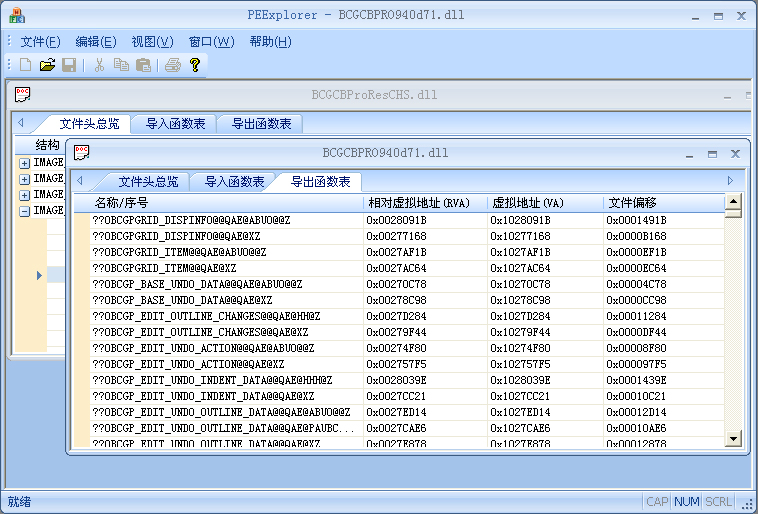Select row ??0BCGPGRID_ITEM@@QAE@XZ
This screenshot has height=514, width=758.
(407, 268)
